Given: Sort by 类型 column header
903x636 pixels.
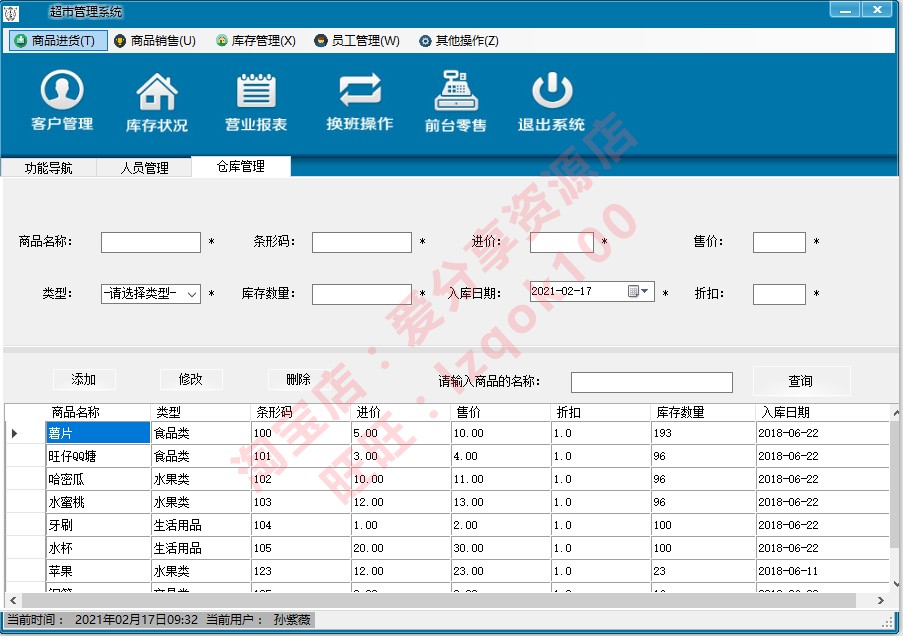Looking at the screenshot, I should (200, 412).
